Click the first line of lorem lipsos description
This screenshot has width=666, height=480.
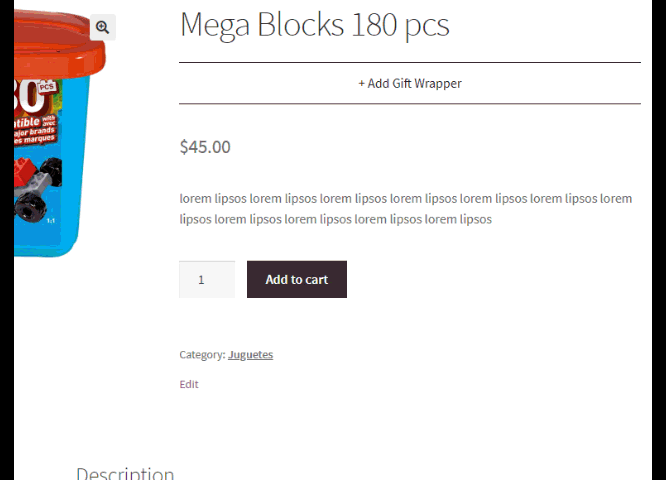406,198
